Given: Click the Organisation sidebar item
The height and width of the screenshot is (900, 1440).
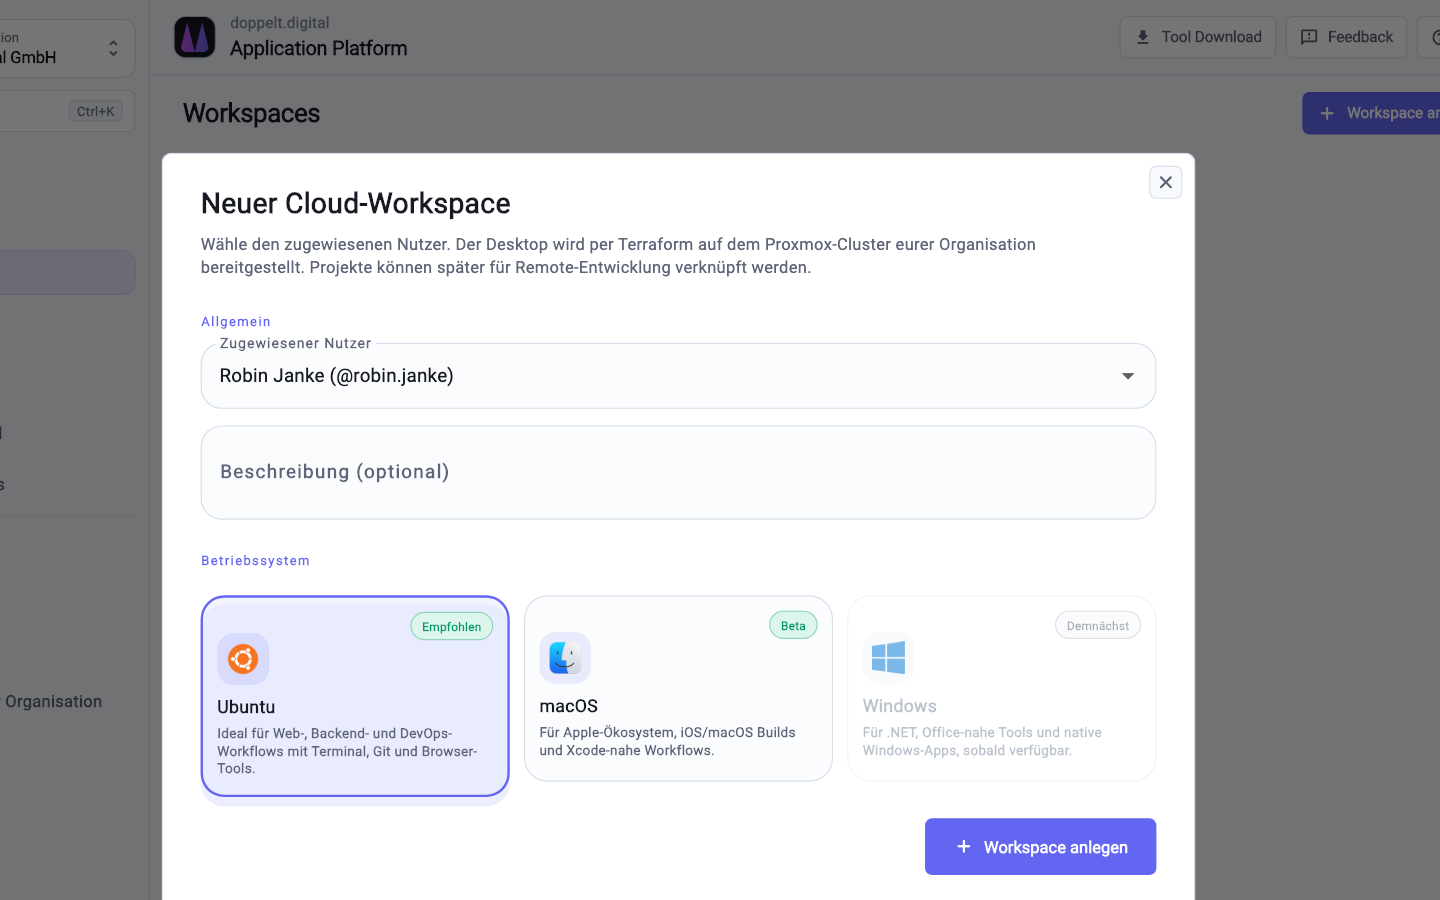Looking at the screenshot, I should [53, 702].
